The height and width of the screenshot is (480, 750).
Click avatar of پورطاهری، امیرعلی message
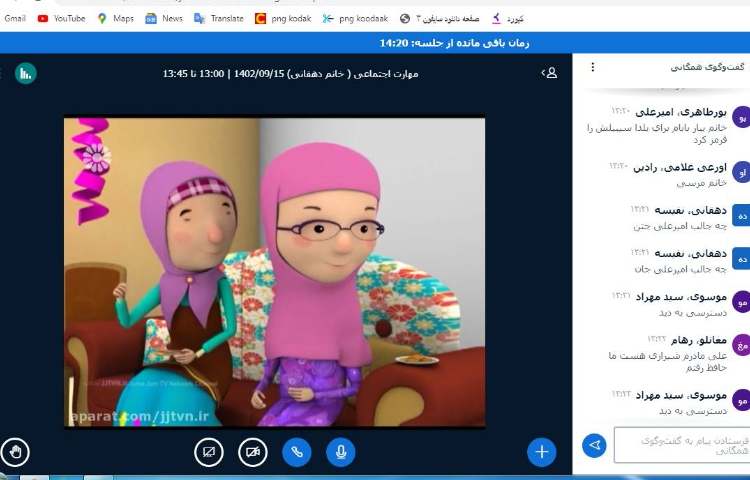coord(741,117)
